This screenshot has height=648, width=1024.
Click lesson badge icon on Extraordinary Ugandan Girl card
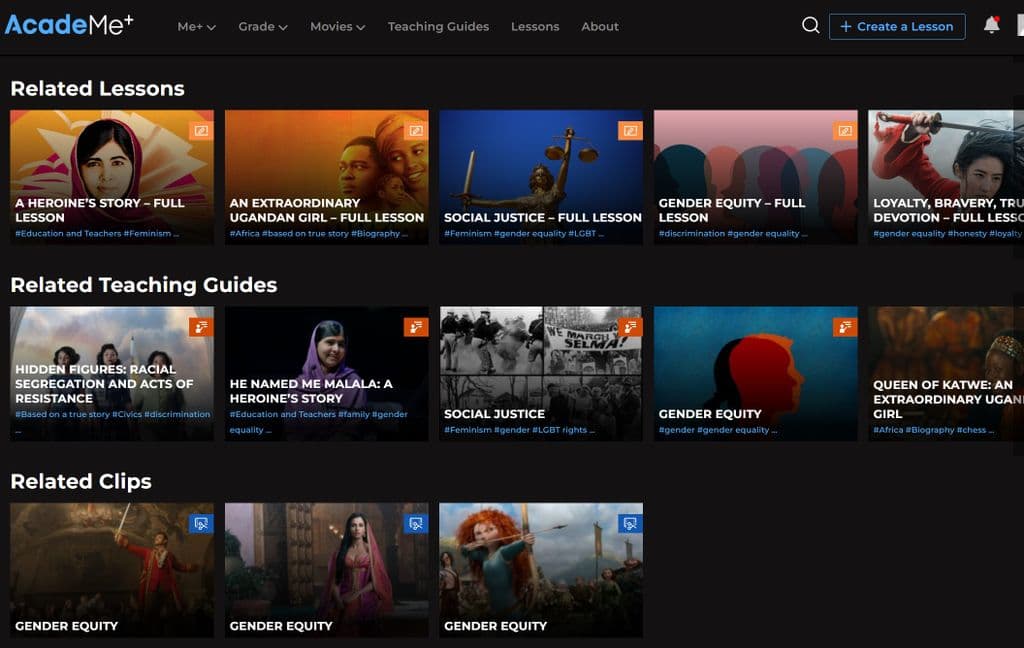pos(416,131)
